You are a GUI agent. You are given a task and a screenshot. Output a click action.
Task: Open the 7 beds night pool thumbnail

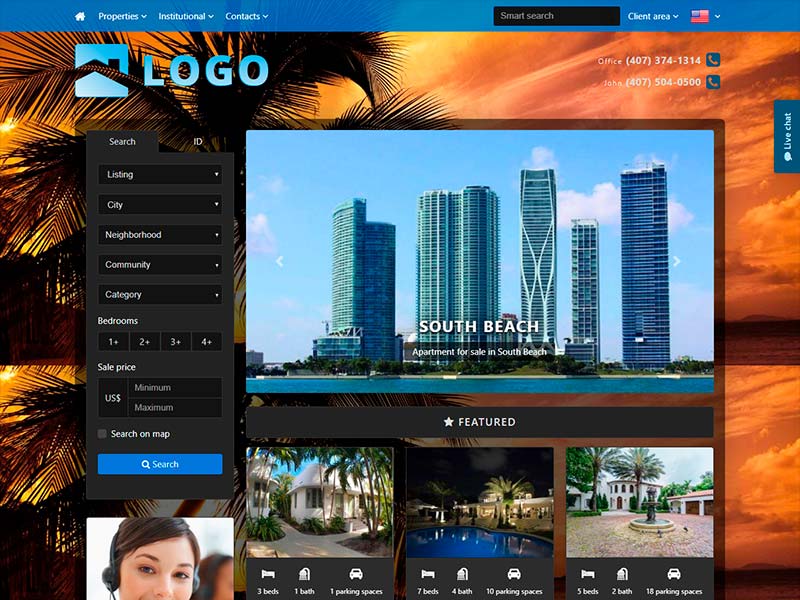click(x=480, y=503)
